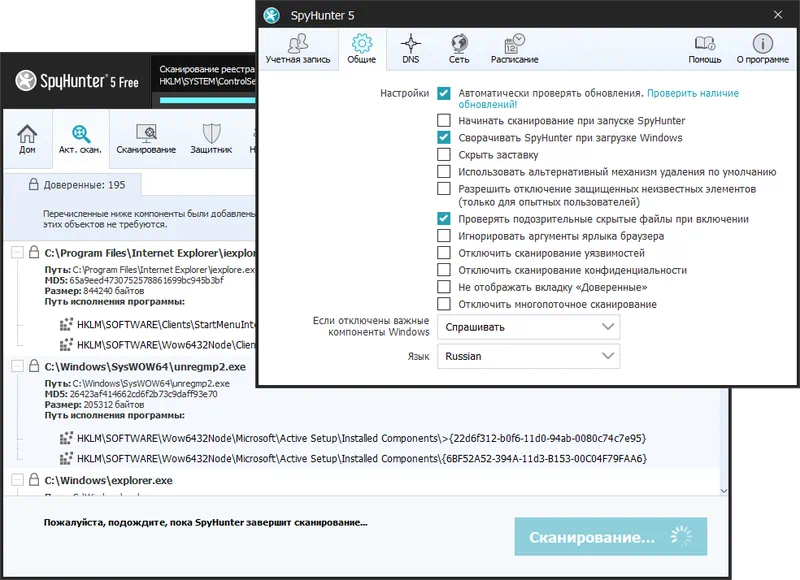Enable Отключить сканирование уязвимостей checkbox

[x=444, y=253]
